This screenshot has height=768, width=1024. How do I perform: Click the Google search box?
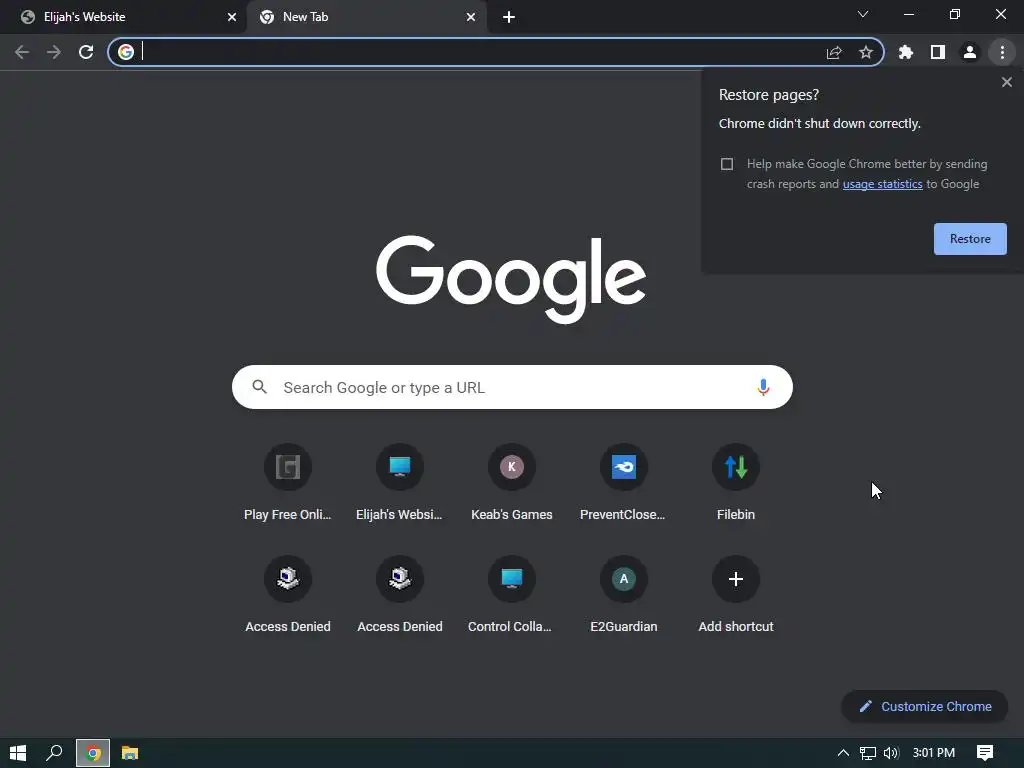point(512,387)
